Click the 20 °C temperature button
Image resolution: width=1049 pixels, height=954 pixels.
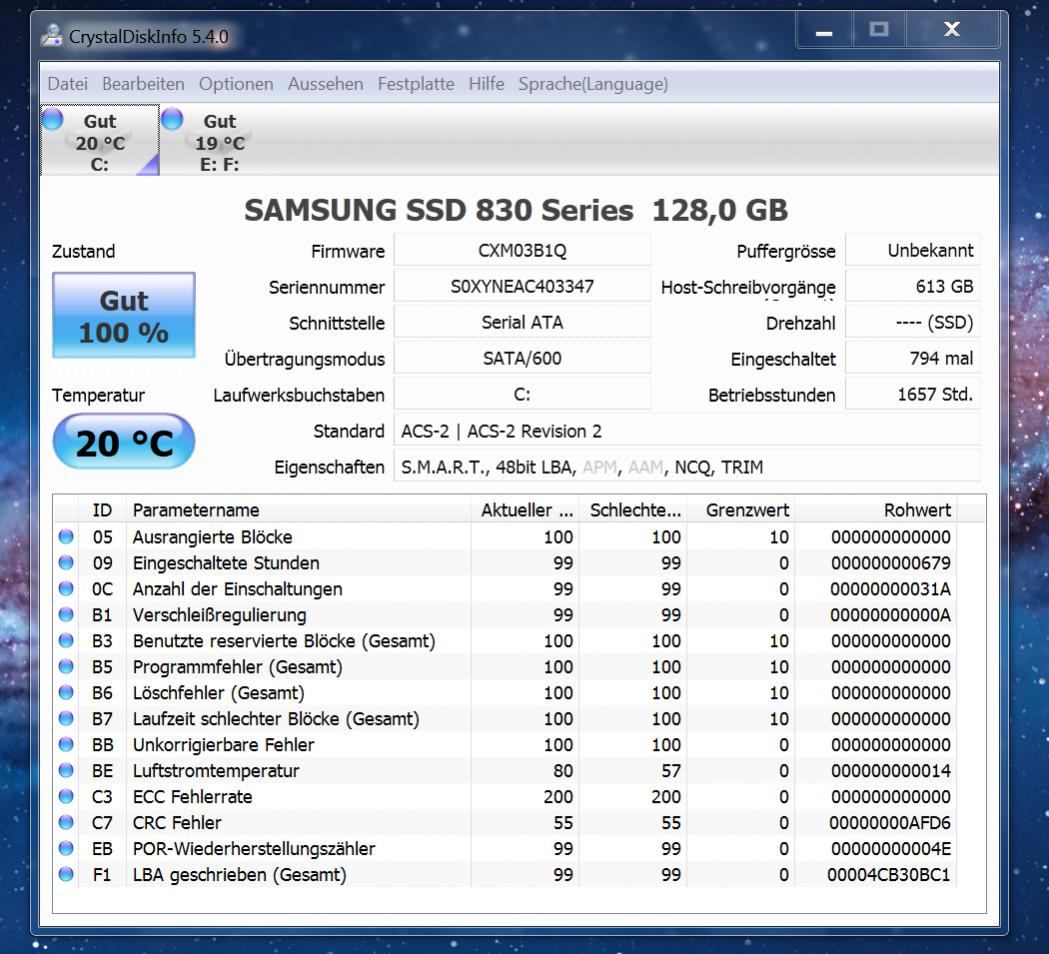124,442
